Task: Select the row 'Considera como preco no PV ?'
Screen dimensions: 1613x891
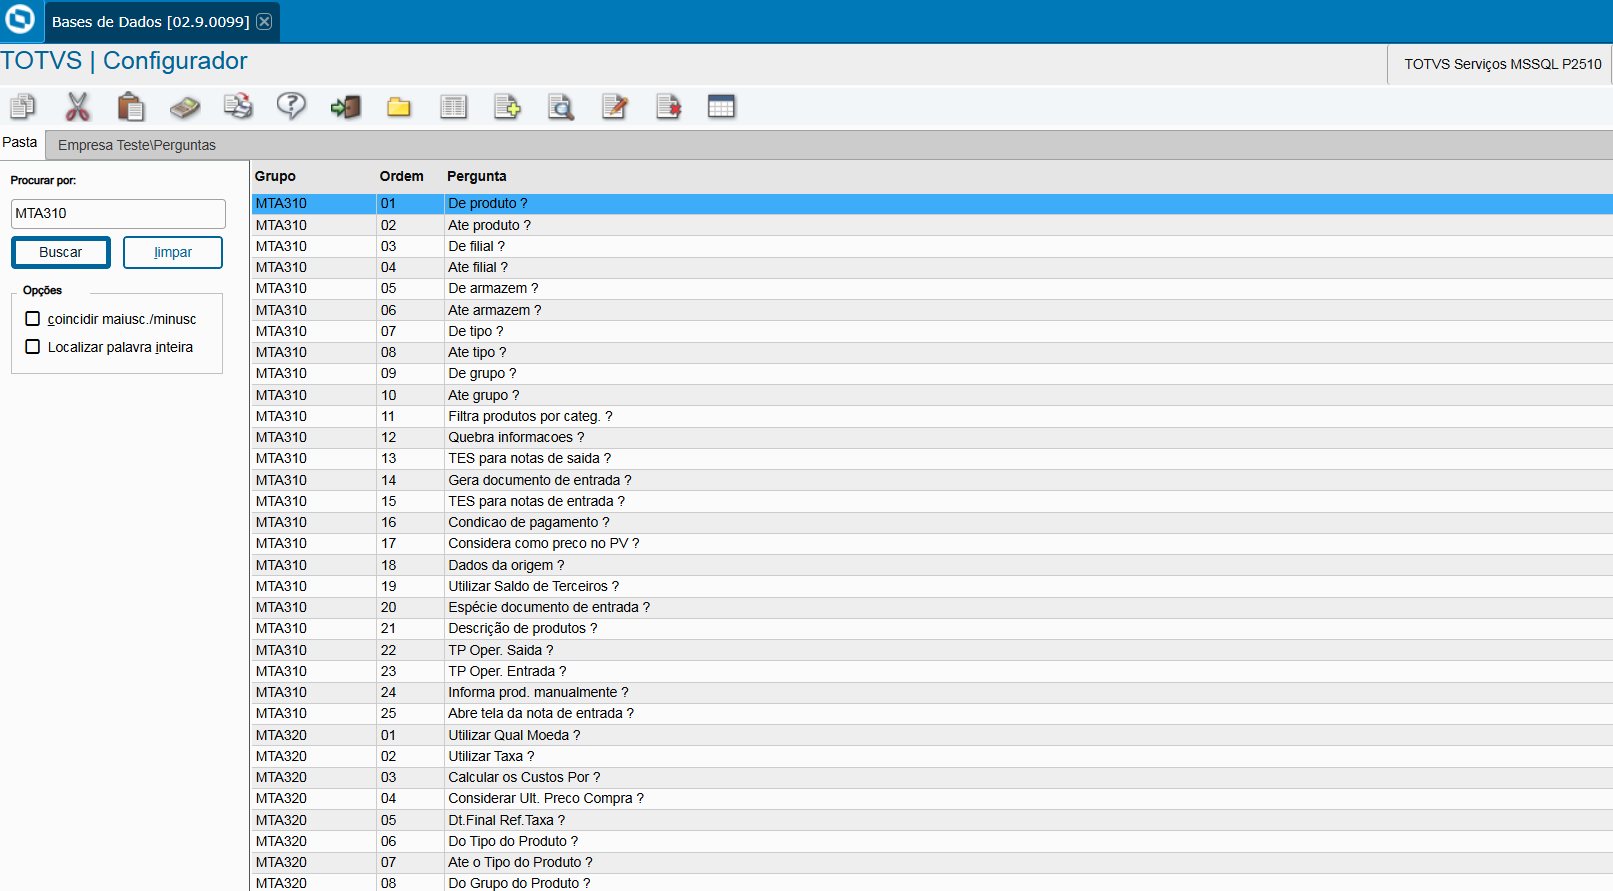Action: coord(932,543)
